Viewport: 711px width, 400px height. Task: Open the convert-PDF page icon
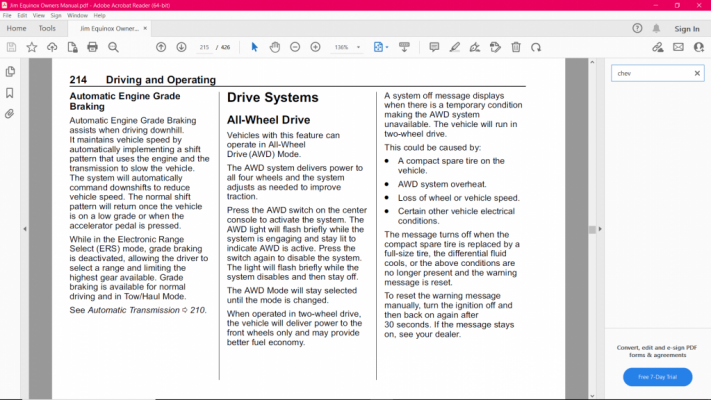73,47
